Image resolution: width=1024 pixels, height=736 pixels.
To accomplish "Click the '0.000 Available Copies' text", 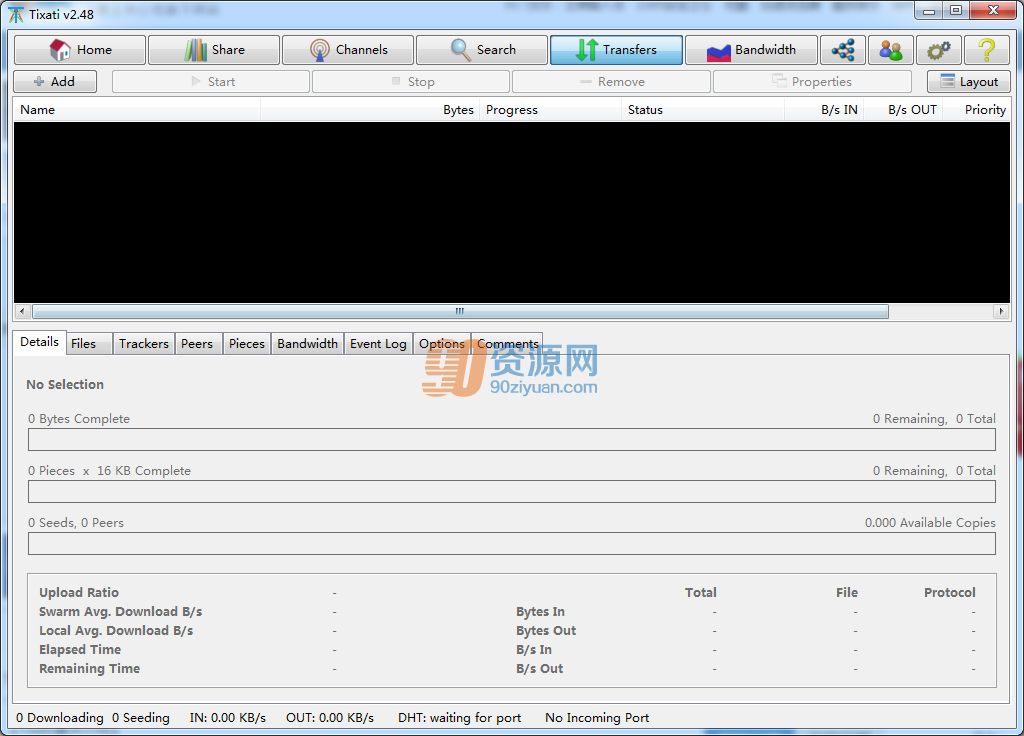I will [930, 523].
